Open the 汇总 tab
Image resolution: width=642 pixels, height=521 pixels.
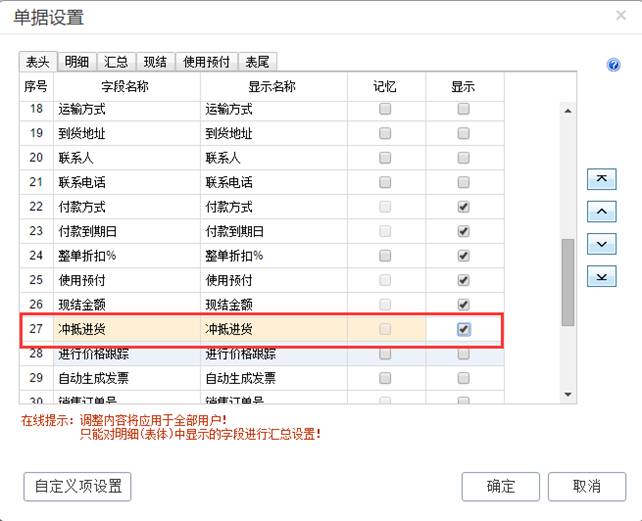[x=116, y=61]
